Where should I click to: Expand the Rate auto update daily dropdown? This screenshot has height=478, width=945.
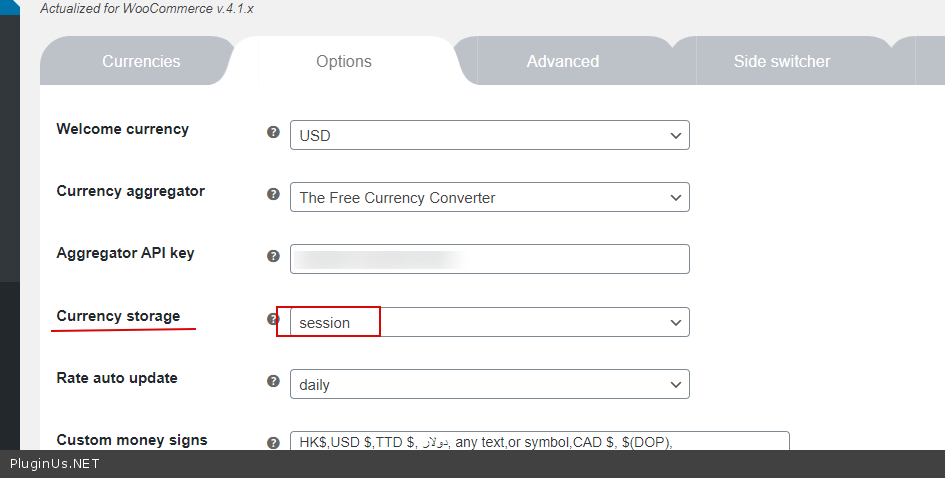pyautogui.click(x=489, y=384)
